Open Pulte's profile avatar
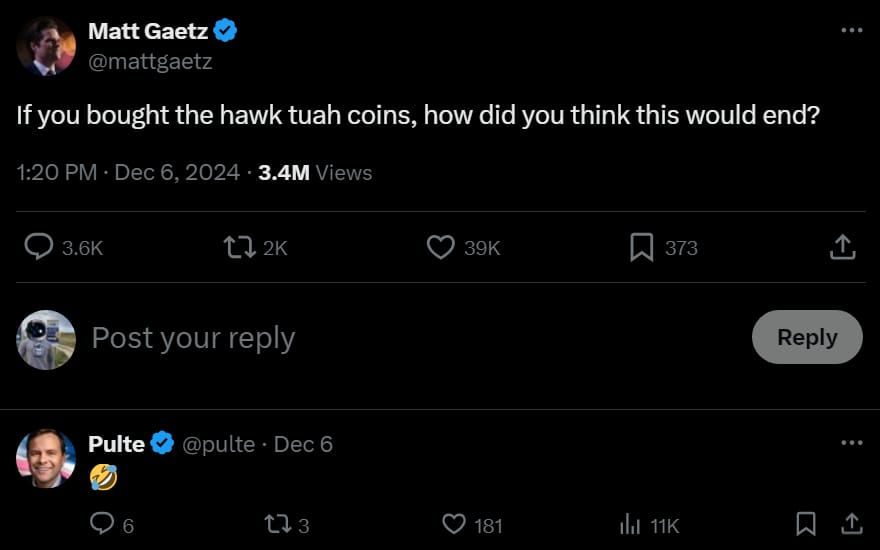 [46, 458]
